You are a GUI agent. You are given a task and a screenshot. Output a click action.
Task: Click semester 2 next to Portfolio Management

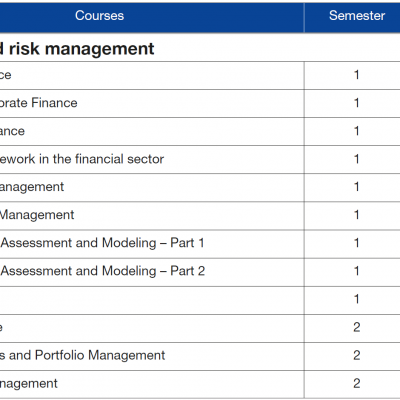click(x=357, y=355)
